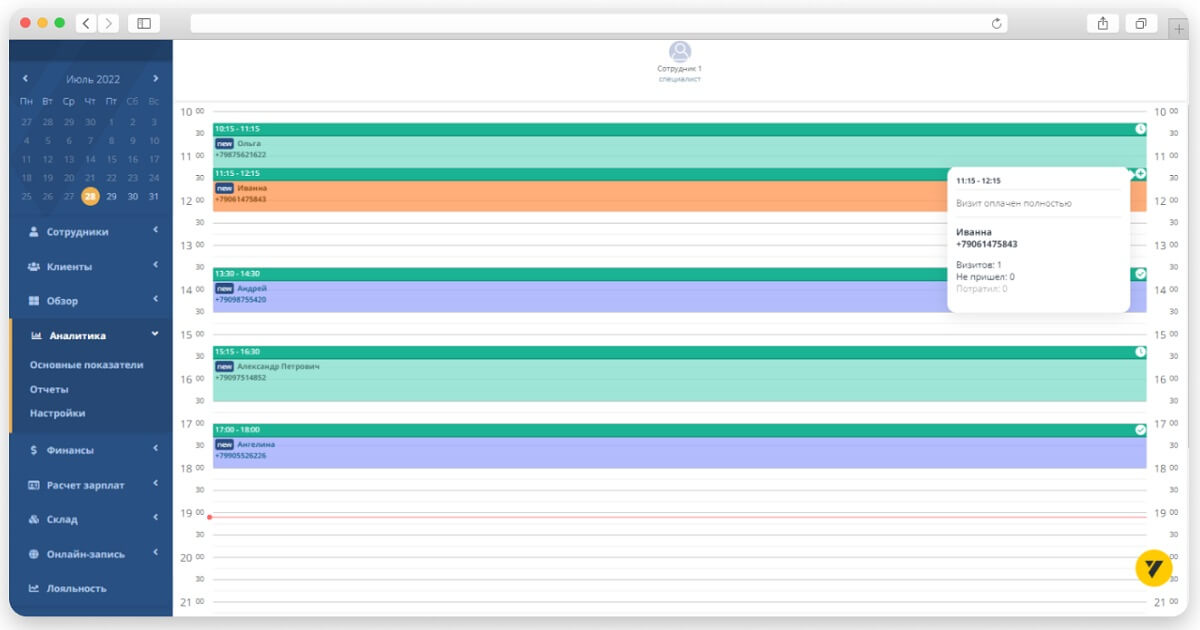This screenshot has height=630, width=1200.
Task: Click the checkmark icon on the 17:00 appointment
Action: coord(1140,430)
